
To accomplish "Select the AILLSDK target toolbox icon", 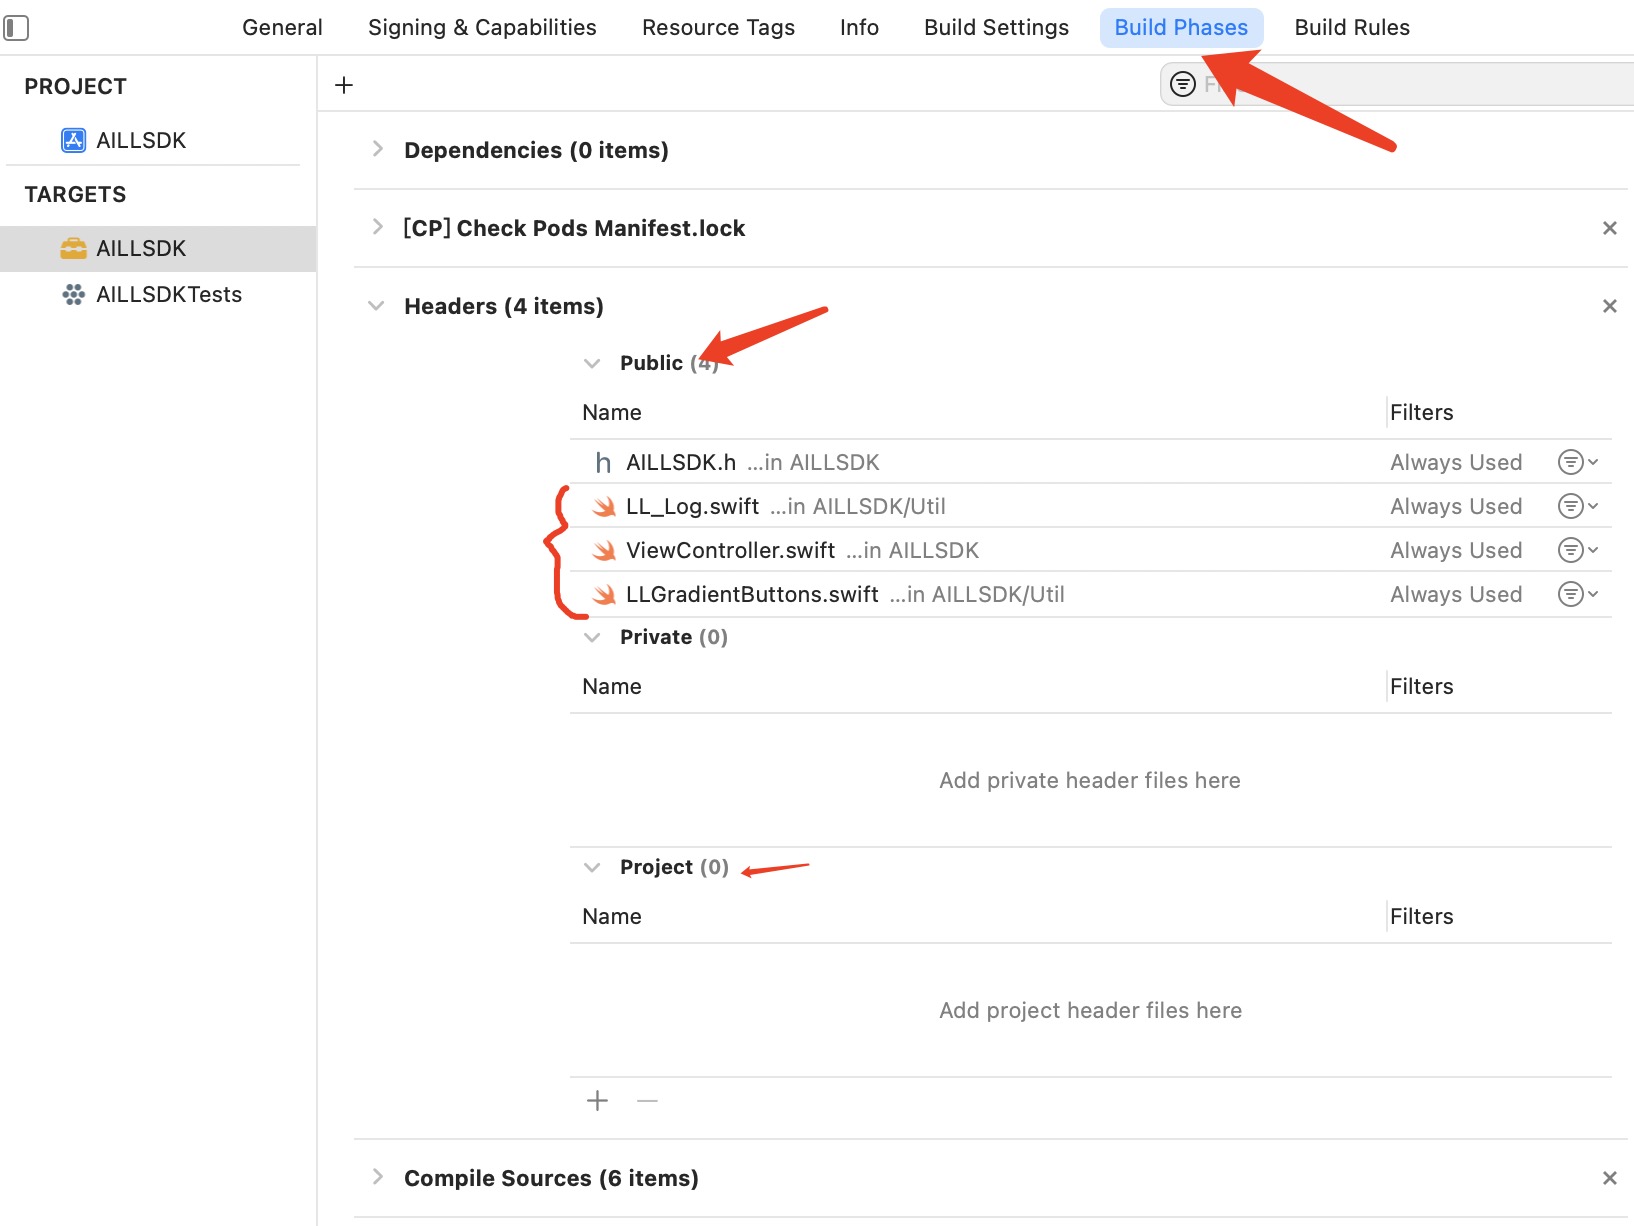I will (x=74, y=248).
